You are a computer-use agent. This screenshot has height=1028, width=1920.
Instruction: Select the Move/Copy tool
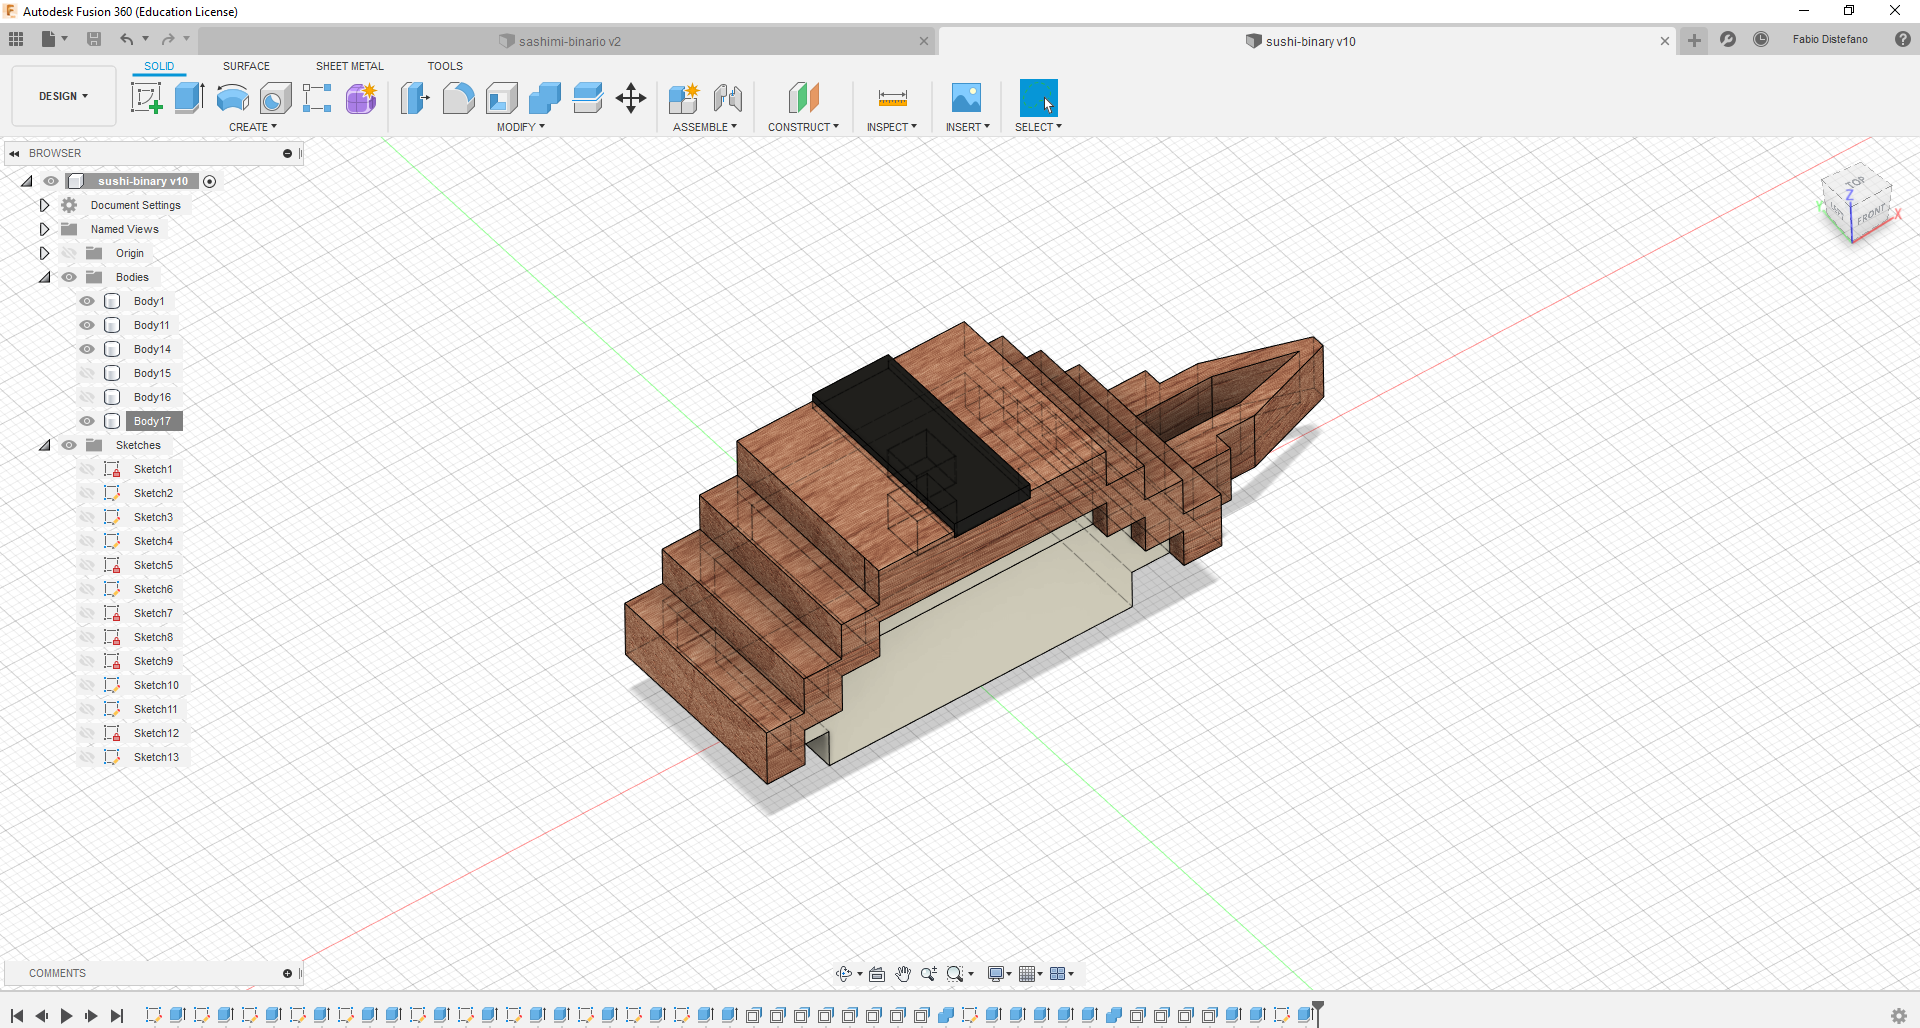point(631,98)
